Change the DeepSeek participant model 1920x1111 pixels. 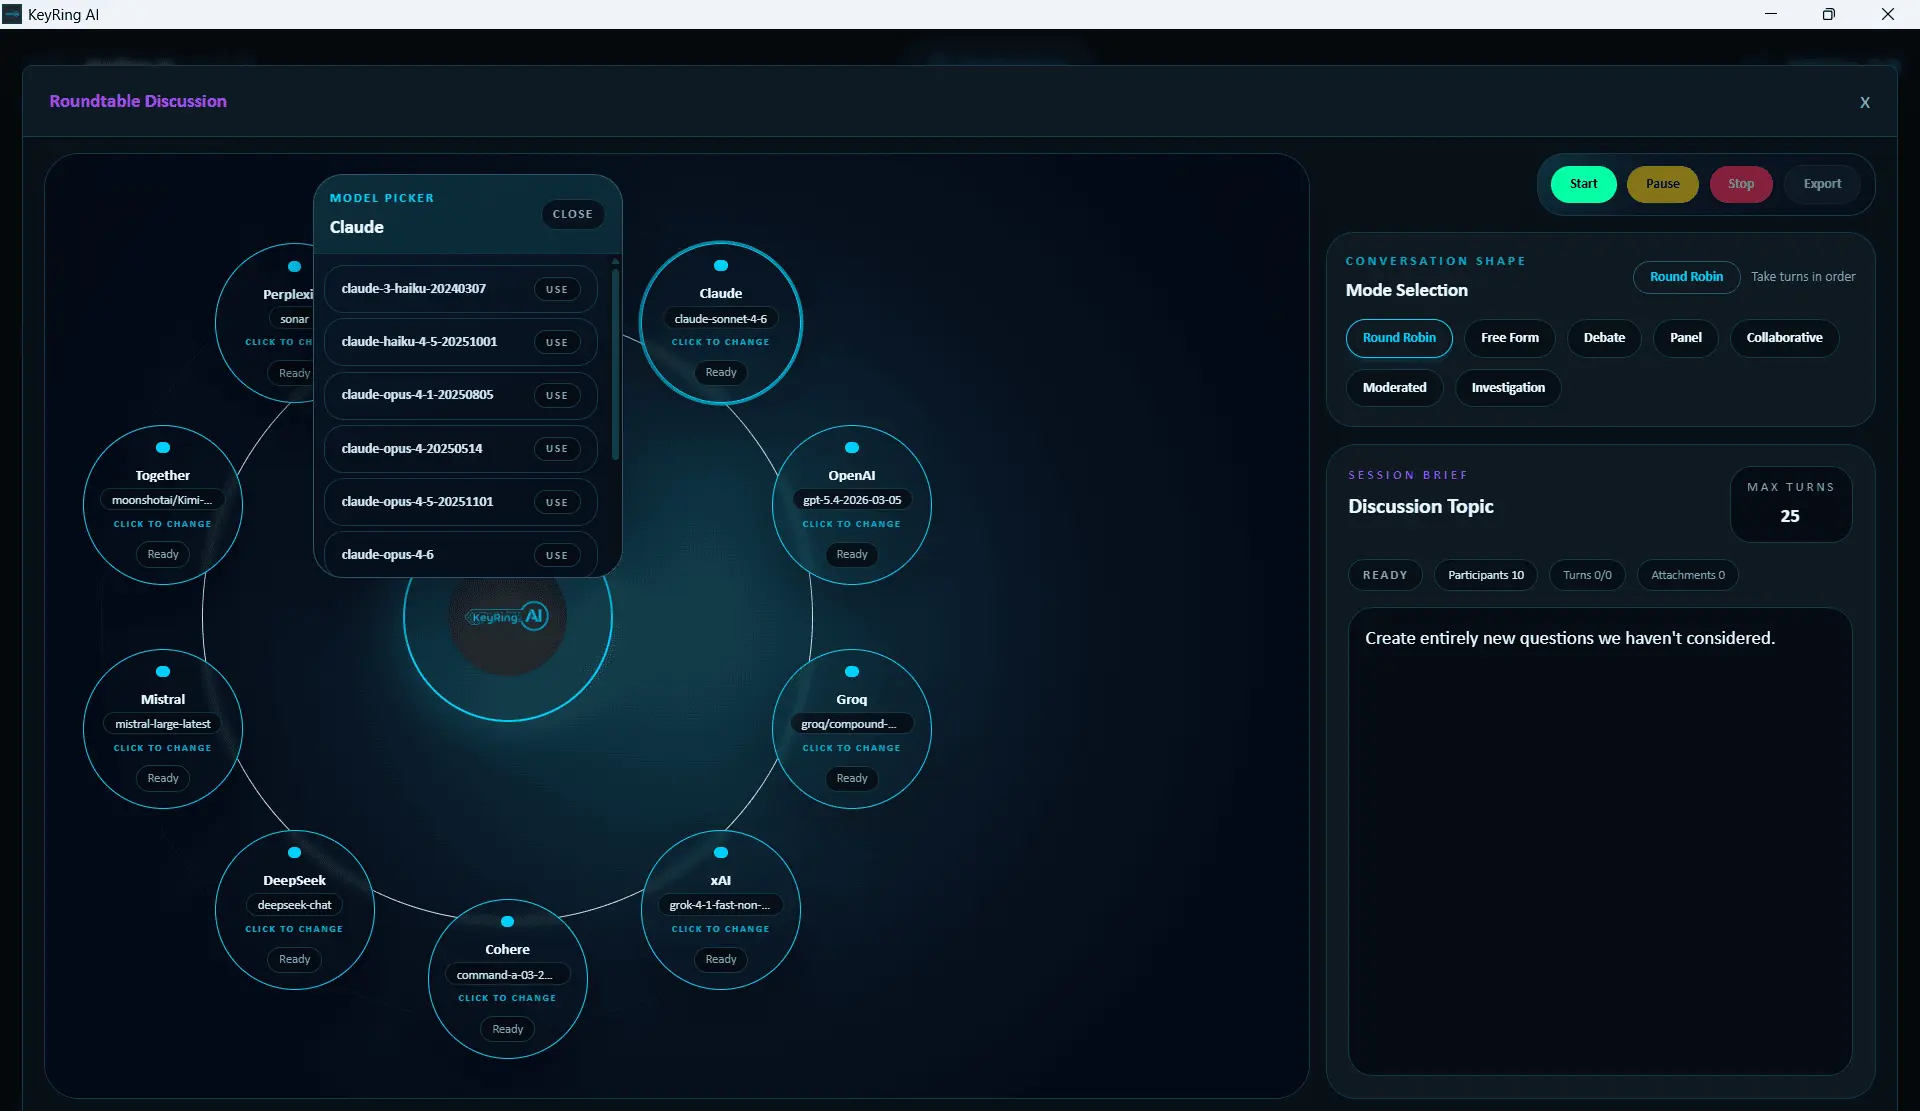point(294,929)
